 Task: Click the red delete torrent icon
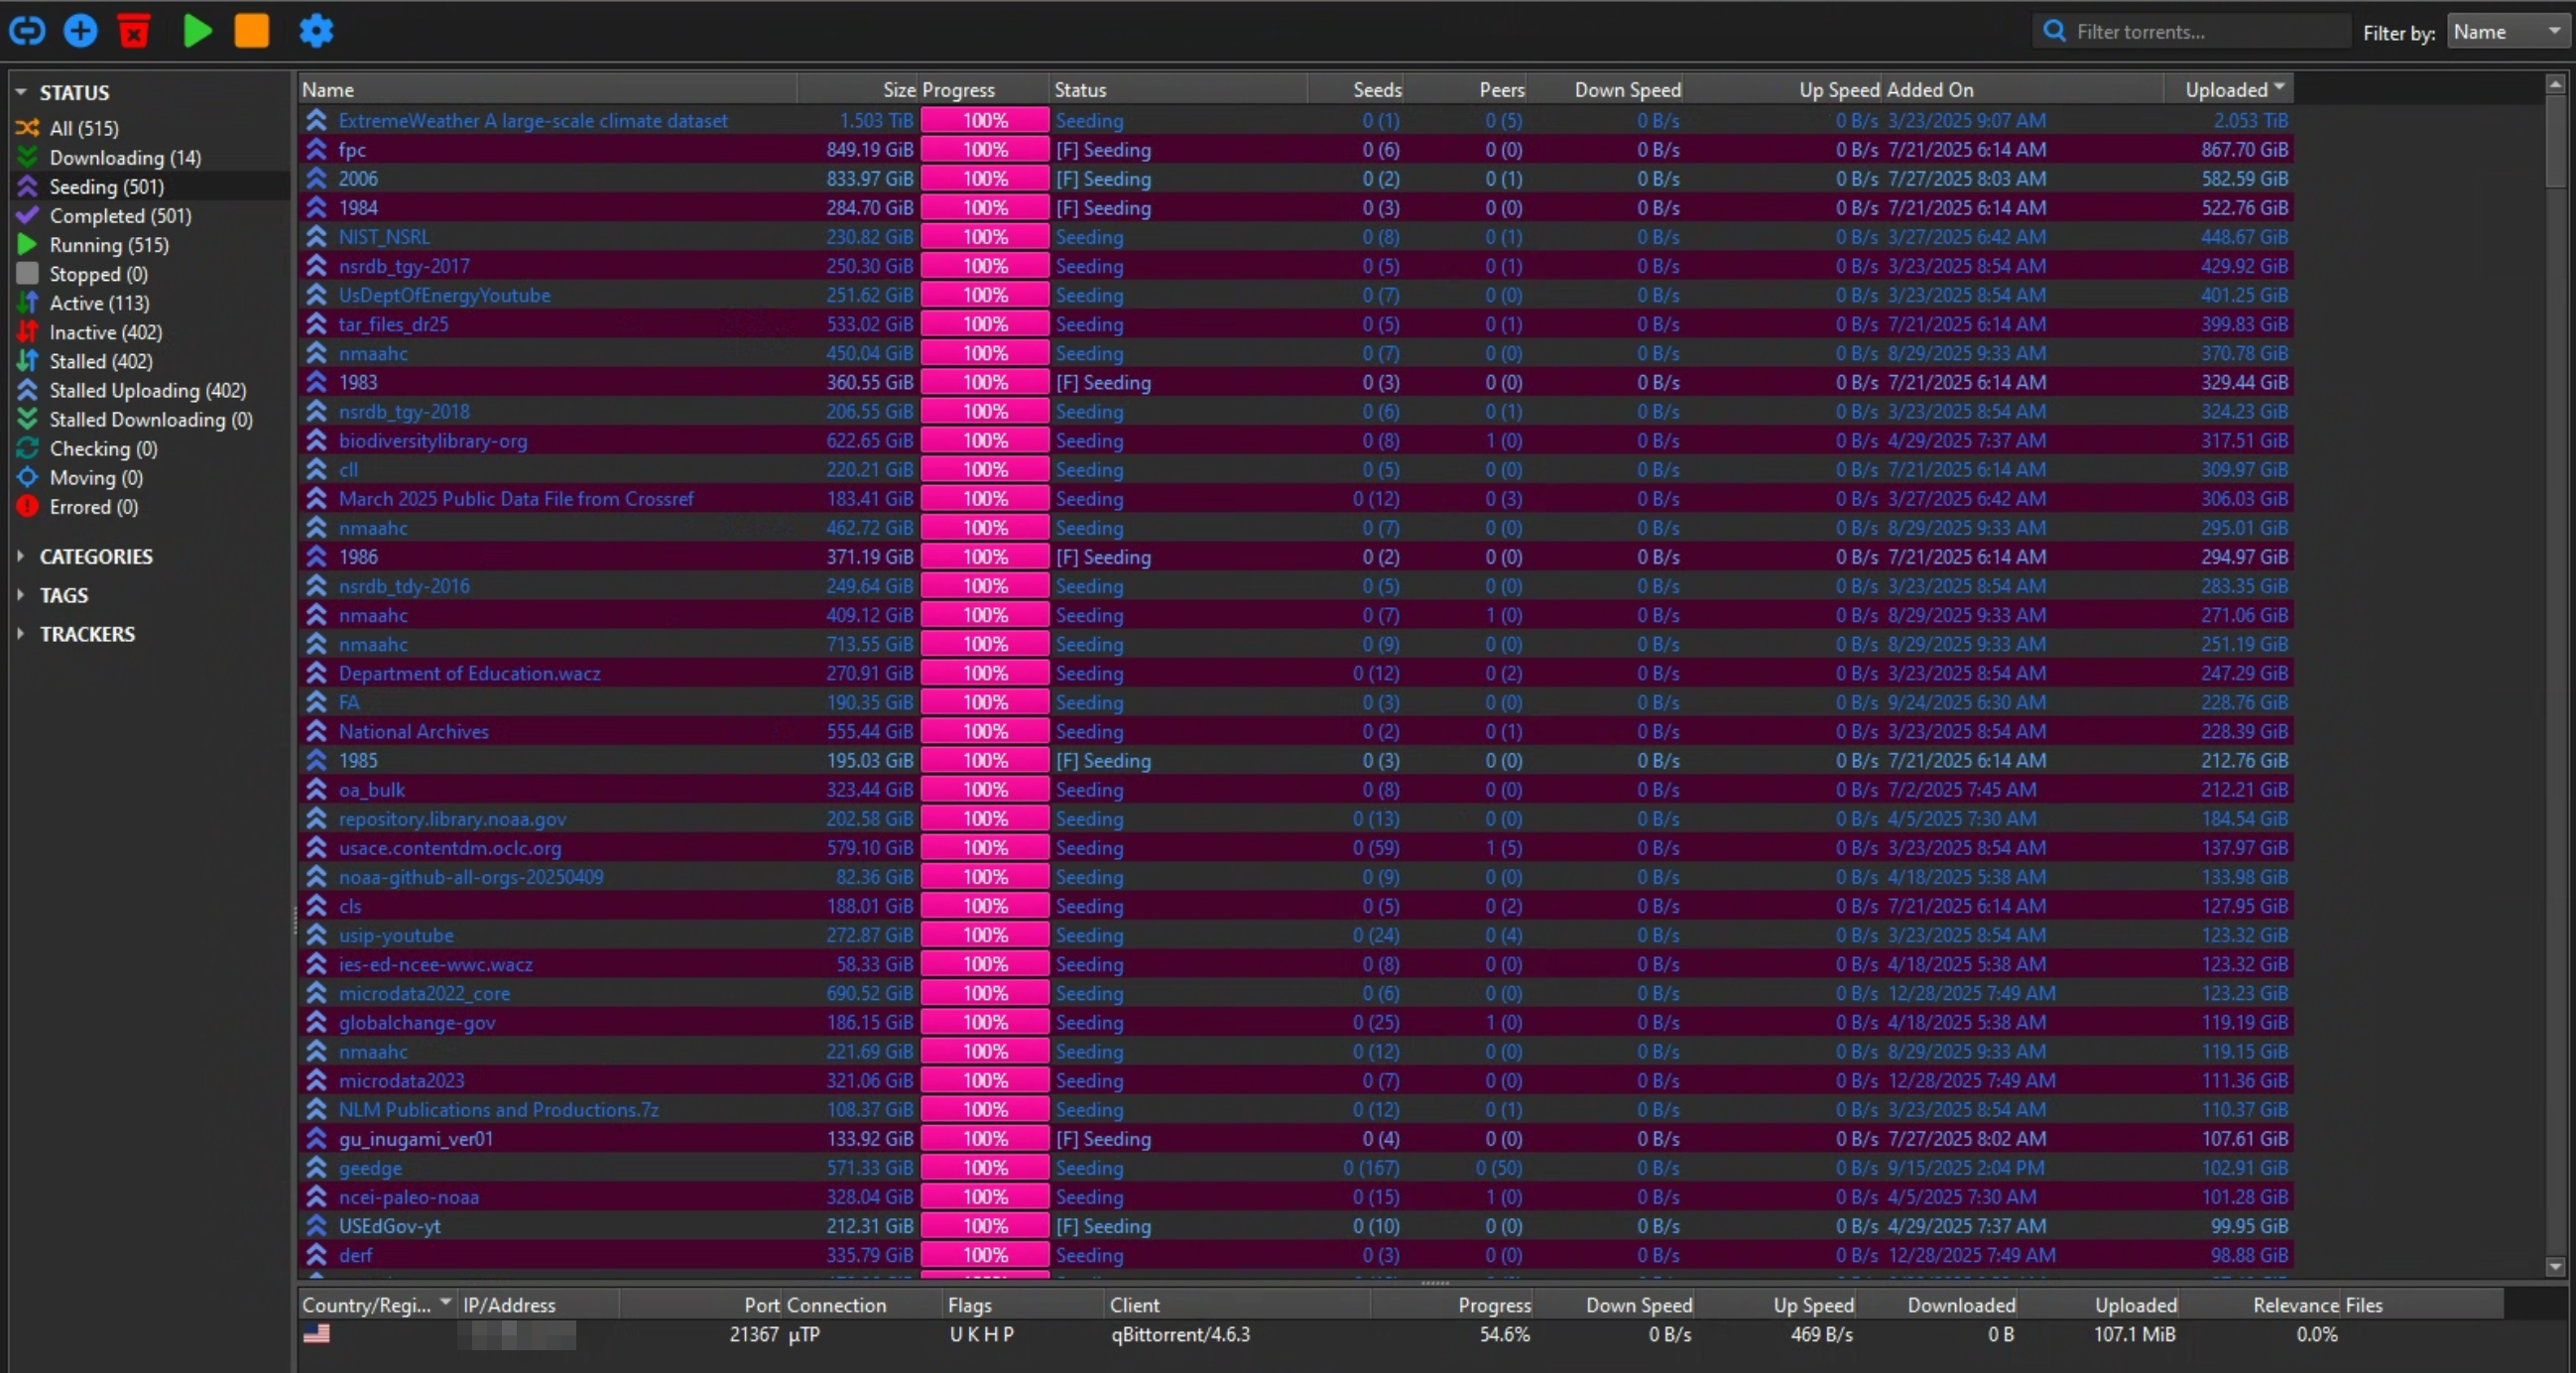134,31
